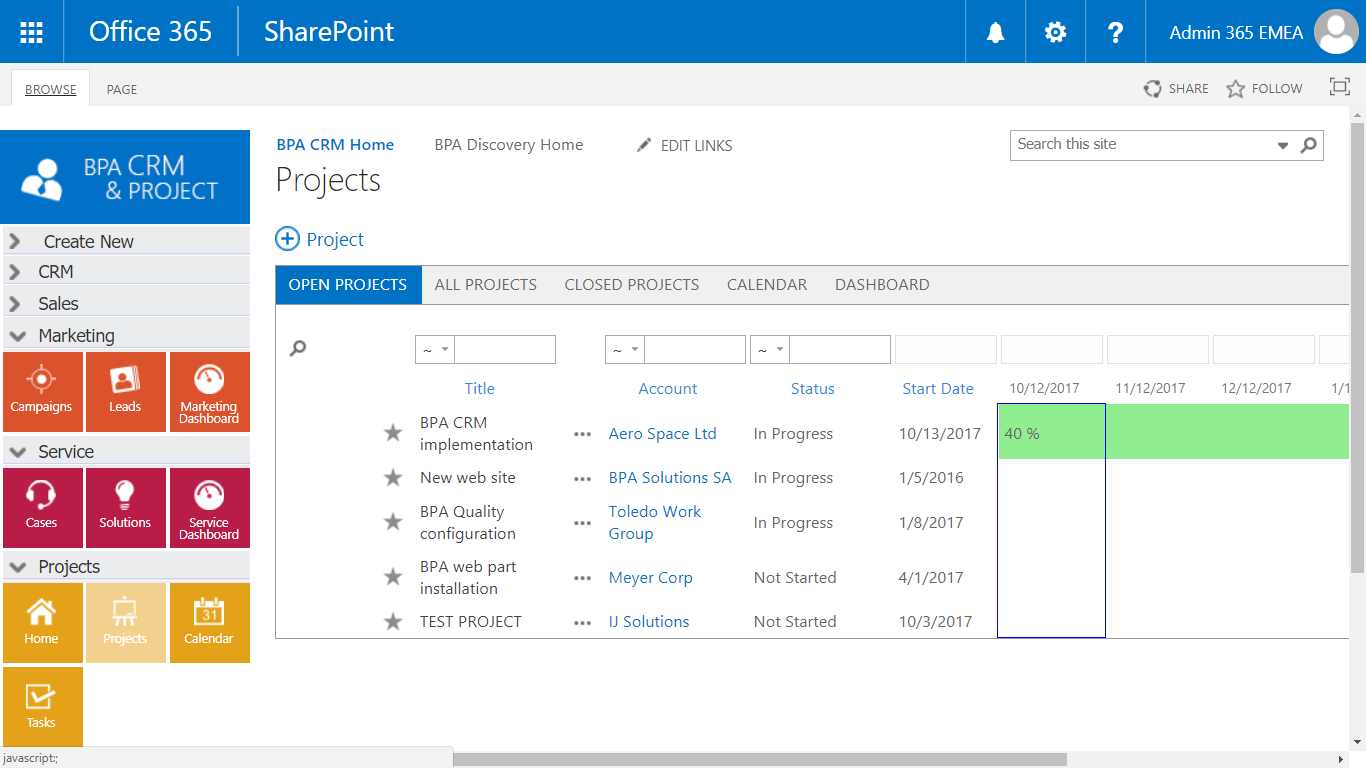
Task: Toggle focus on content mode icon
Action: click(1340, 87)
